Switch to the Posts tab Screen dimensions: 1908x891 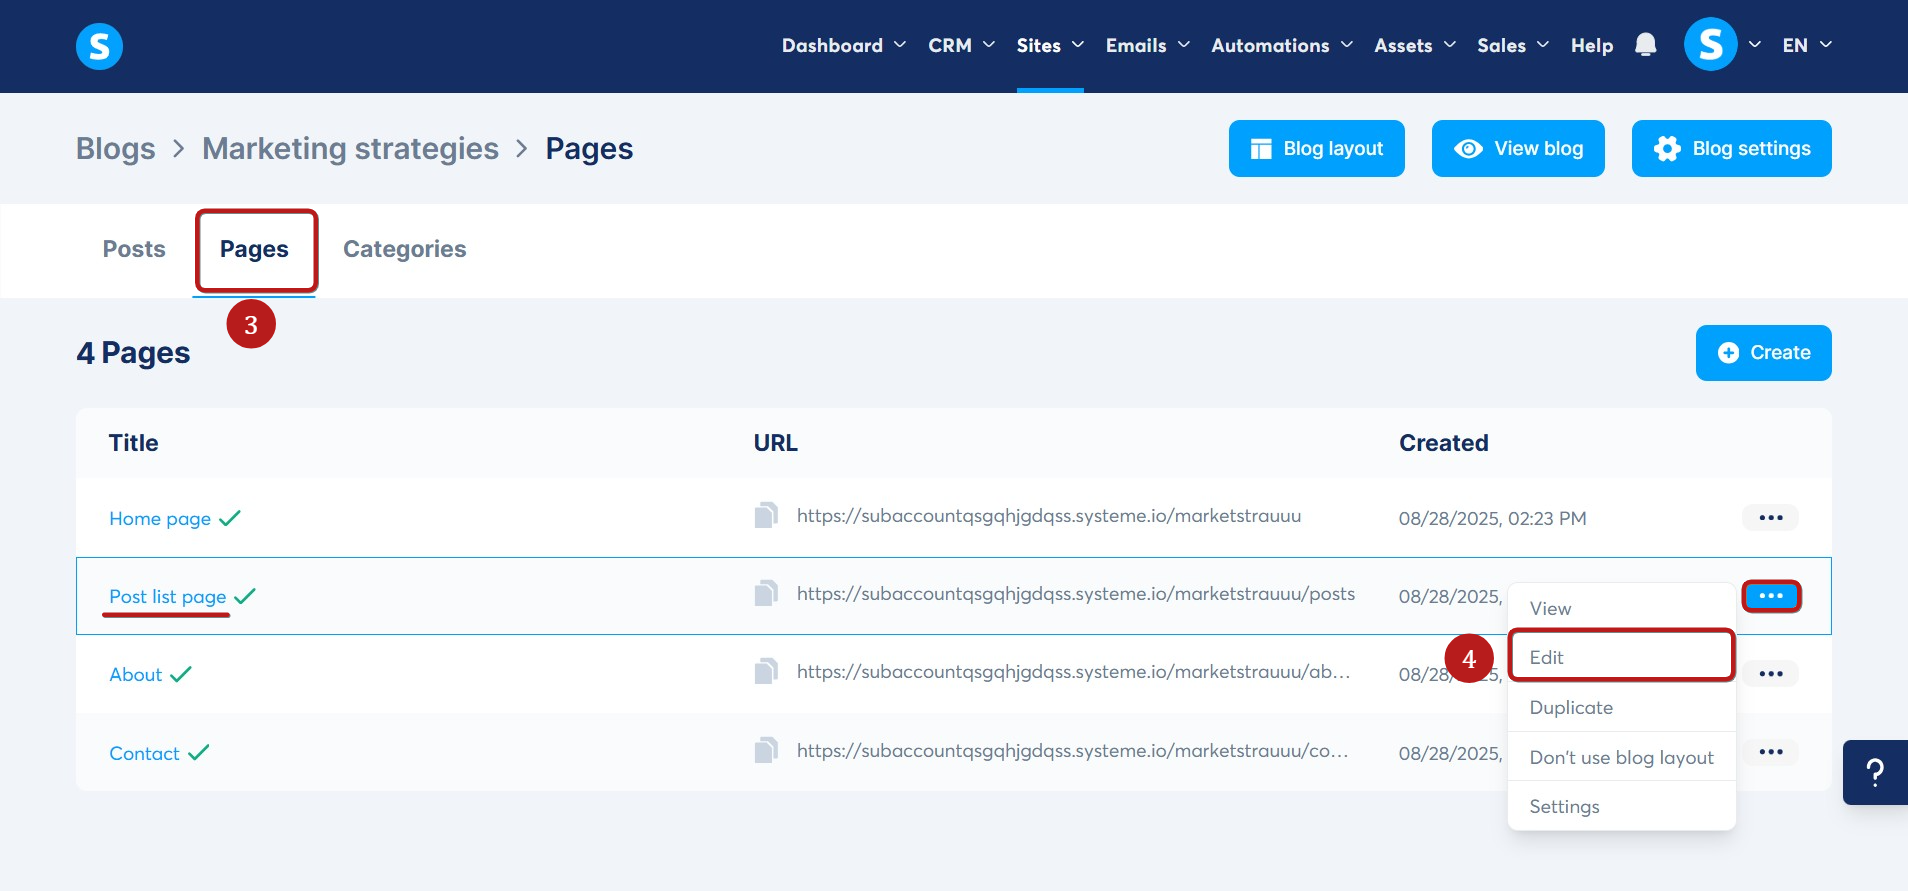(134, 249)
